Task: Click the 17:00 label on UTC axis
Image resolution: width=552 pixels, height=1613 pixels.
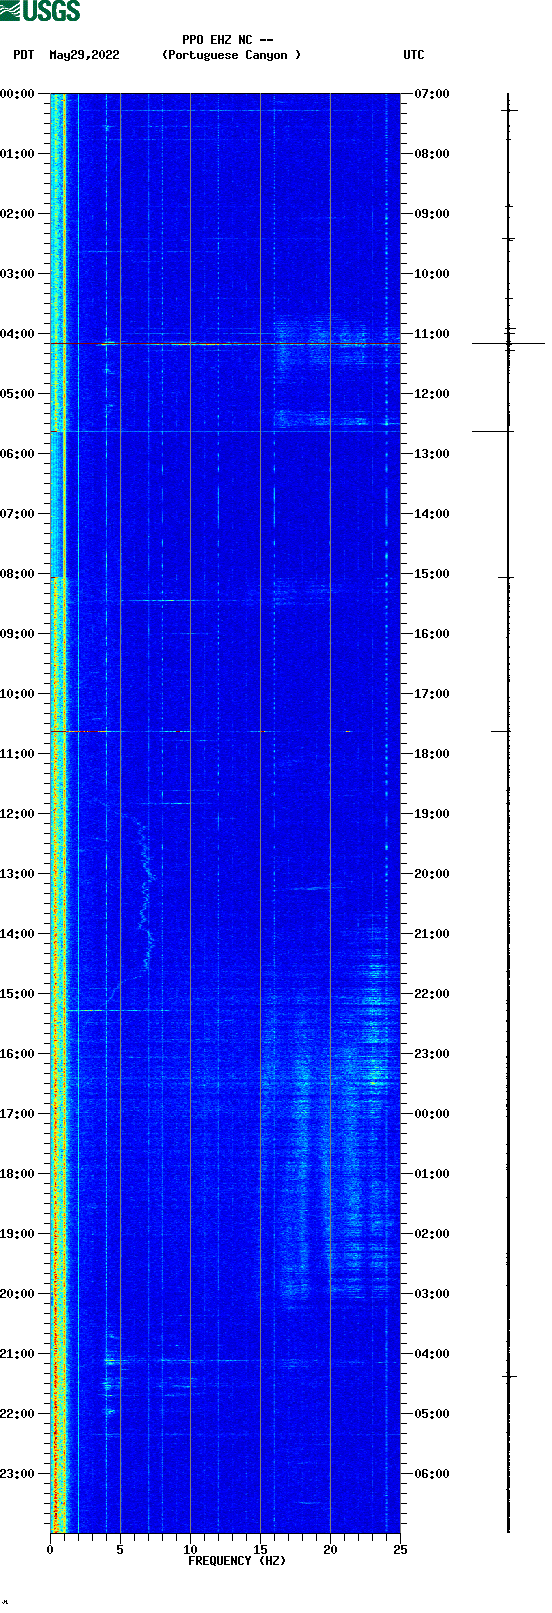Action: click(431, 694)
